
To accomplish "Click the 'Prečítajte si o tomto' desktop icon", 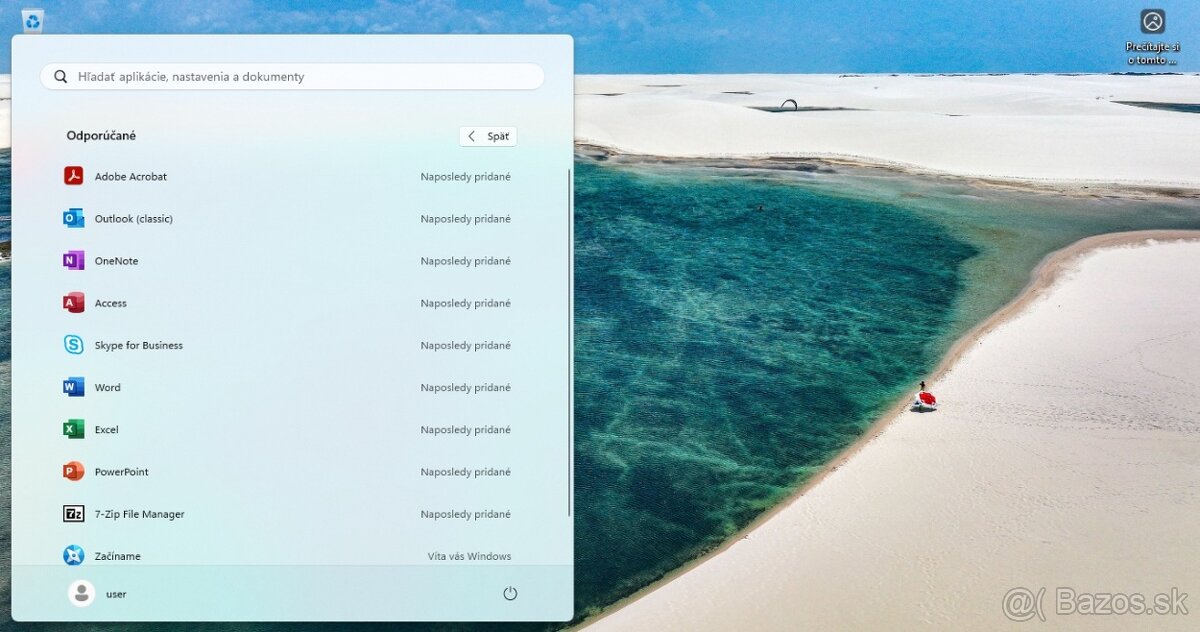I will [1153, 24].
